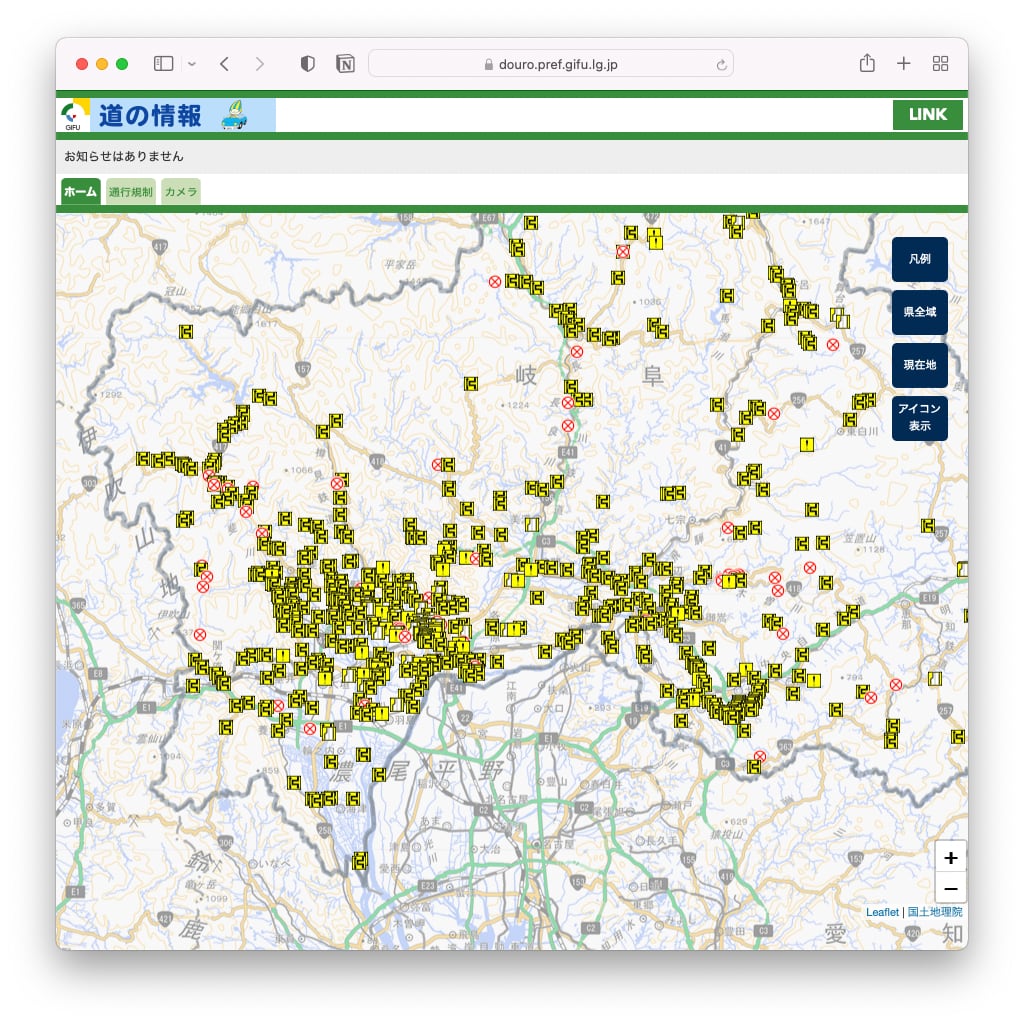Show the tab overview grid icon
1024x1024 pixels.
pyautogui.click(x=940, y=64)
